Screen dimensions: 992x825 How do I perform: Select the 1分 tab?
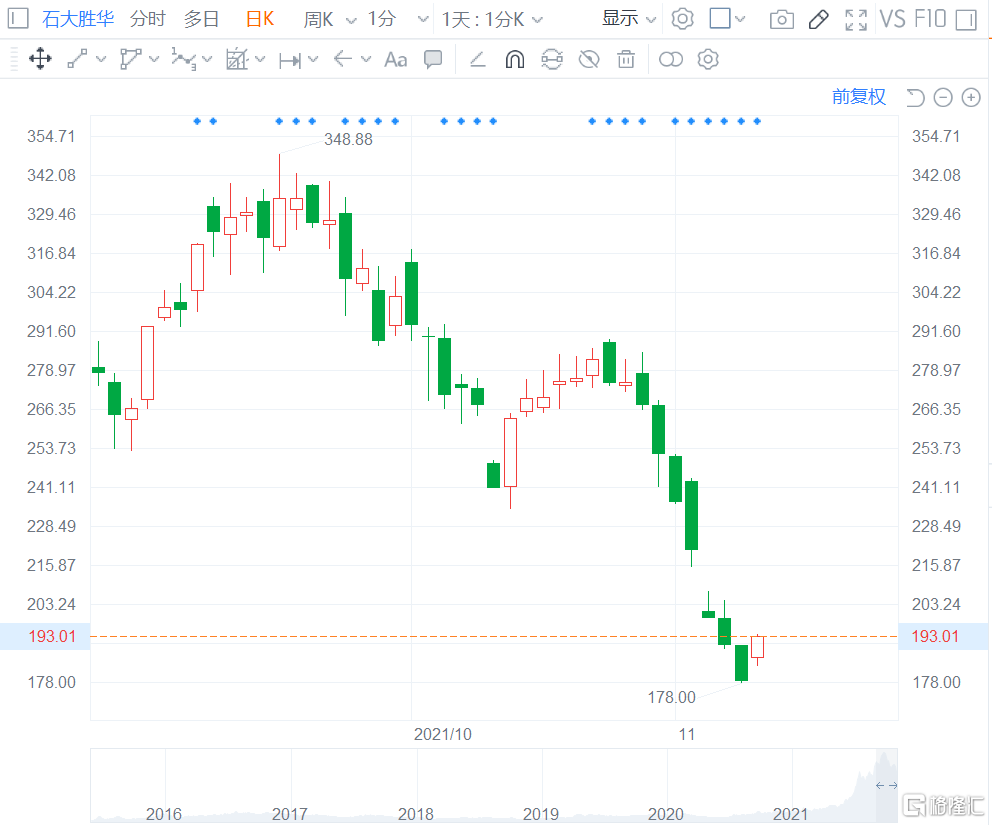[382, 19]
